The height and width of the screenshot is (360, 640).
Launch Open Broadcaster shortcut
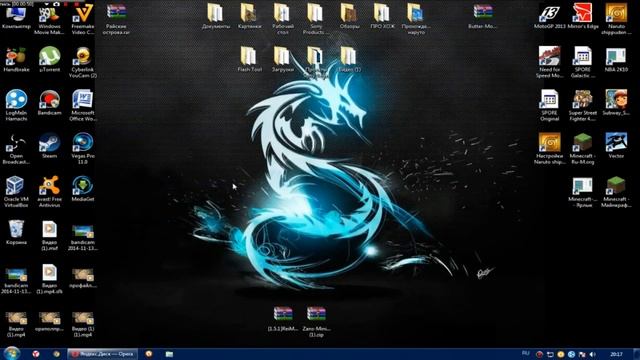point(16,149)
